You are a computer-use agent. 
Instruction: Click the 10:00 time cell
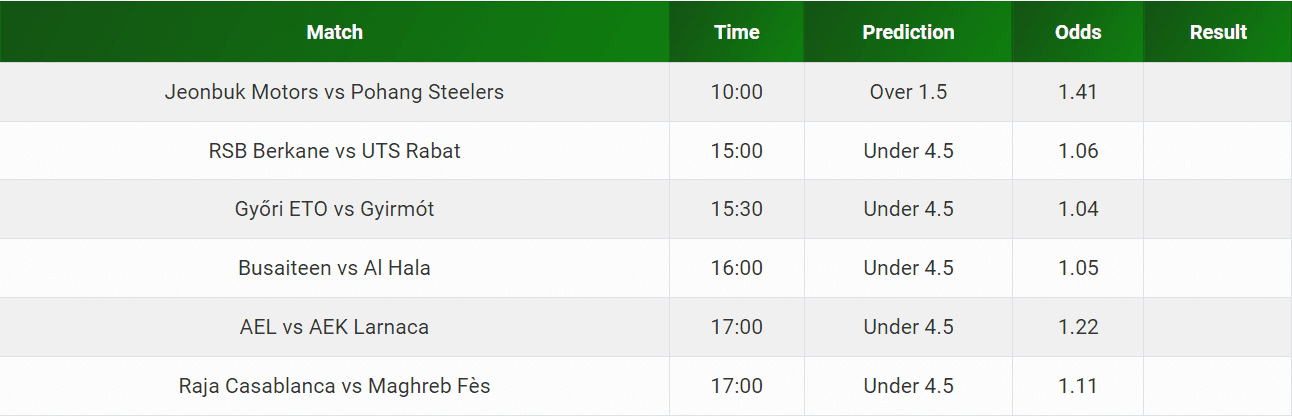[x=737, y=92]
